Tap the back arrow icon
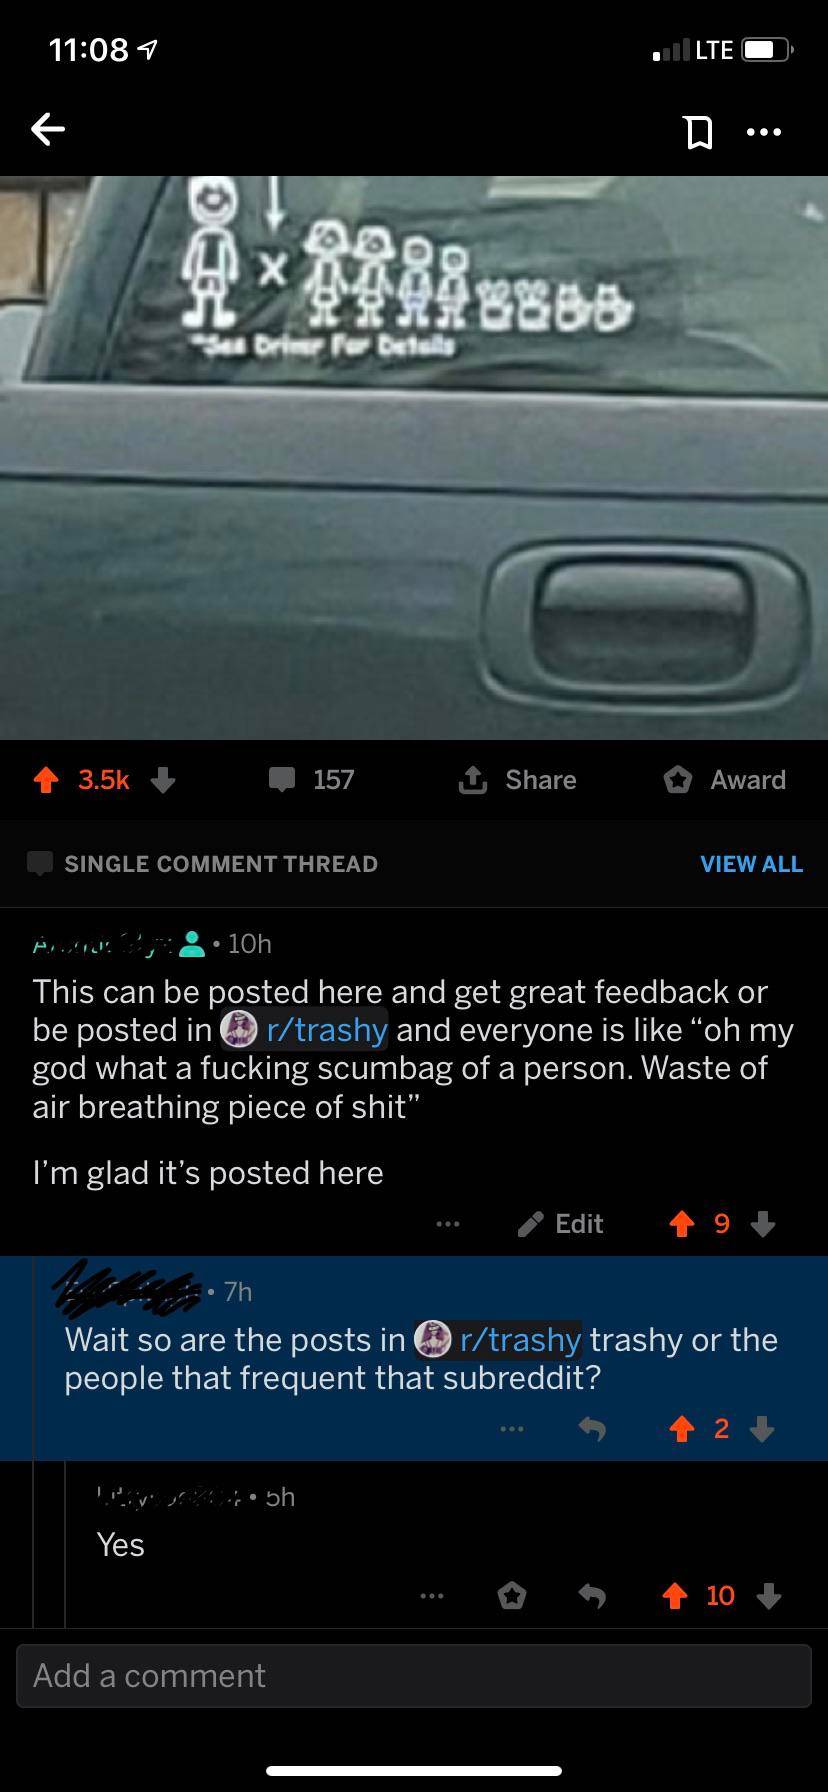 [x=48, y=129]
